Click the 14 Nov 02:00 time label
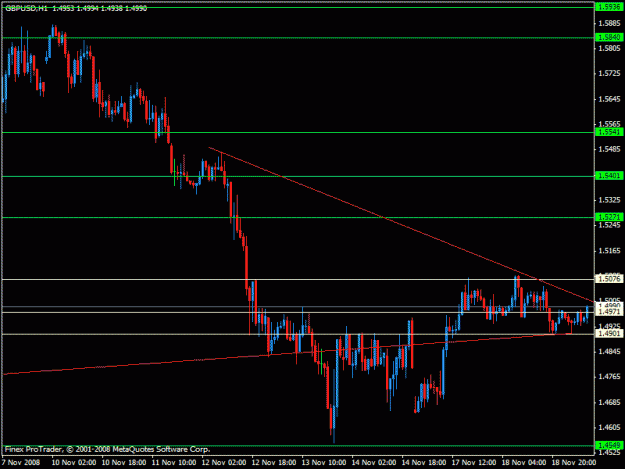 [x=374, y=463]
